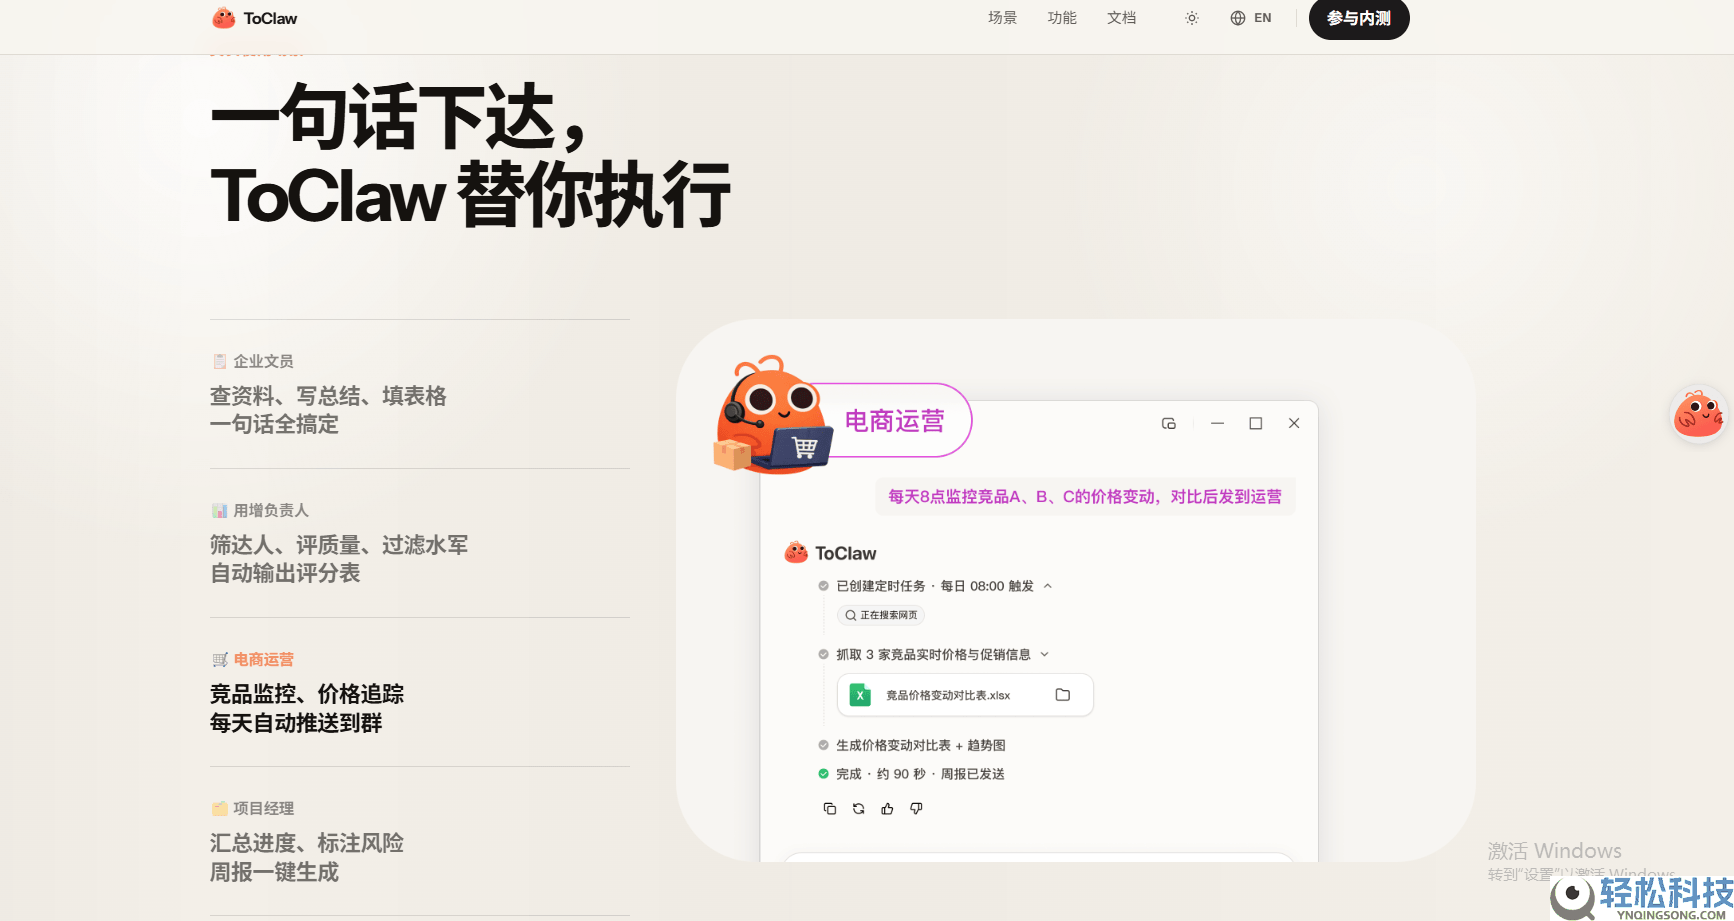Click the 参与内测 button

[x=1358, y=18]
